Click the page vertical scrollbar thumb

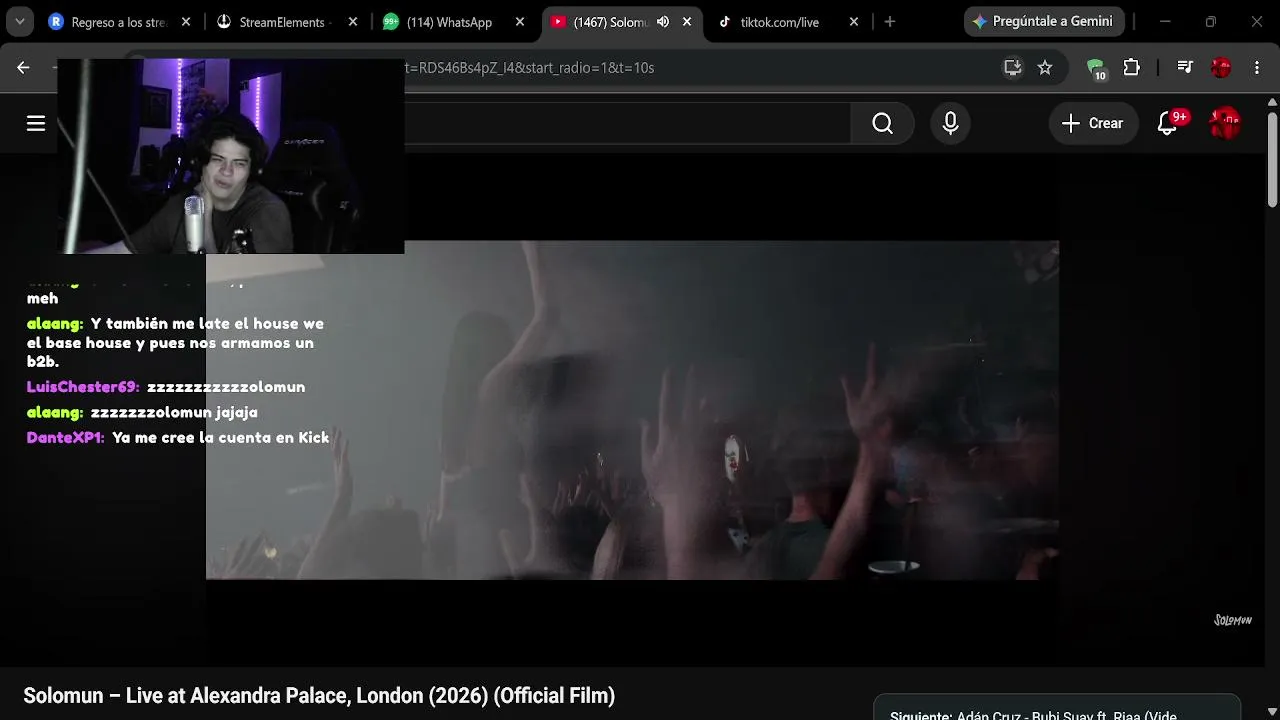(1272, 160)
